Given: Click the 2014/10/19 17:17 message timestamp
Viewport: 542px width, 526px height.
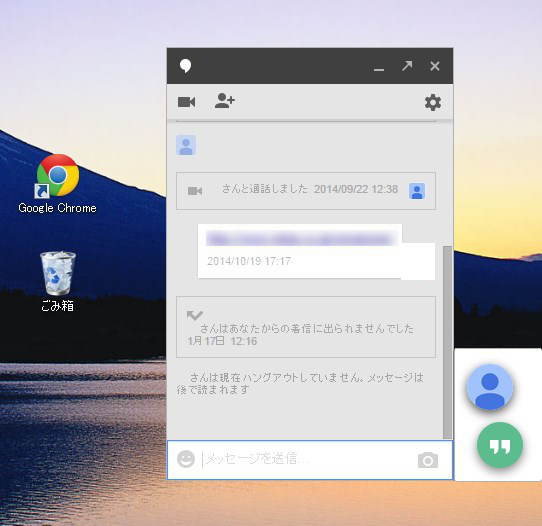Looking at the screenshot, I should 249,261.
